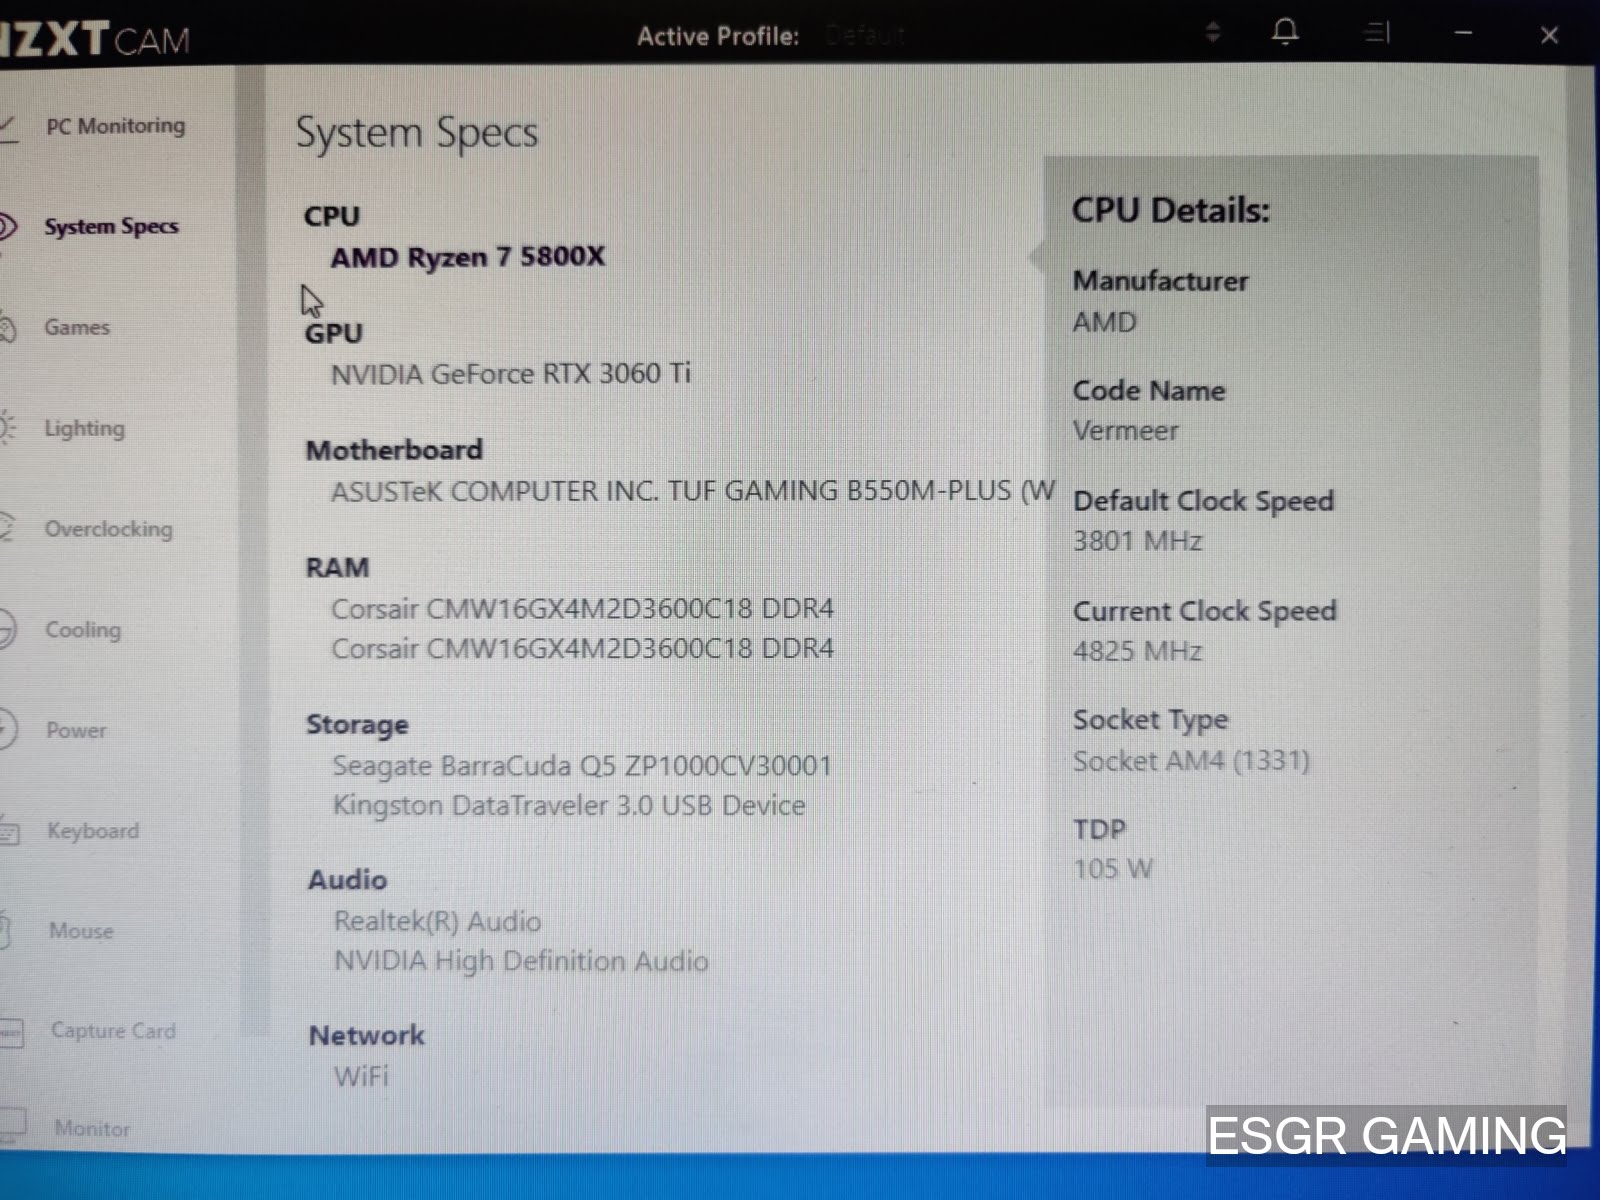1600x1200 pixels.
Task: Go to the Lighting settings
Action: click(x=85, y=428)
